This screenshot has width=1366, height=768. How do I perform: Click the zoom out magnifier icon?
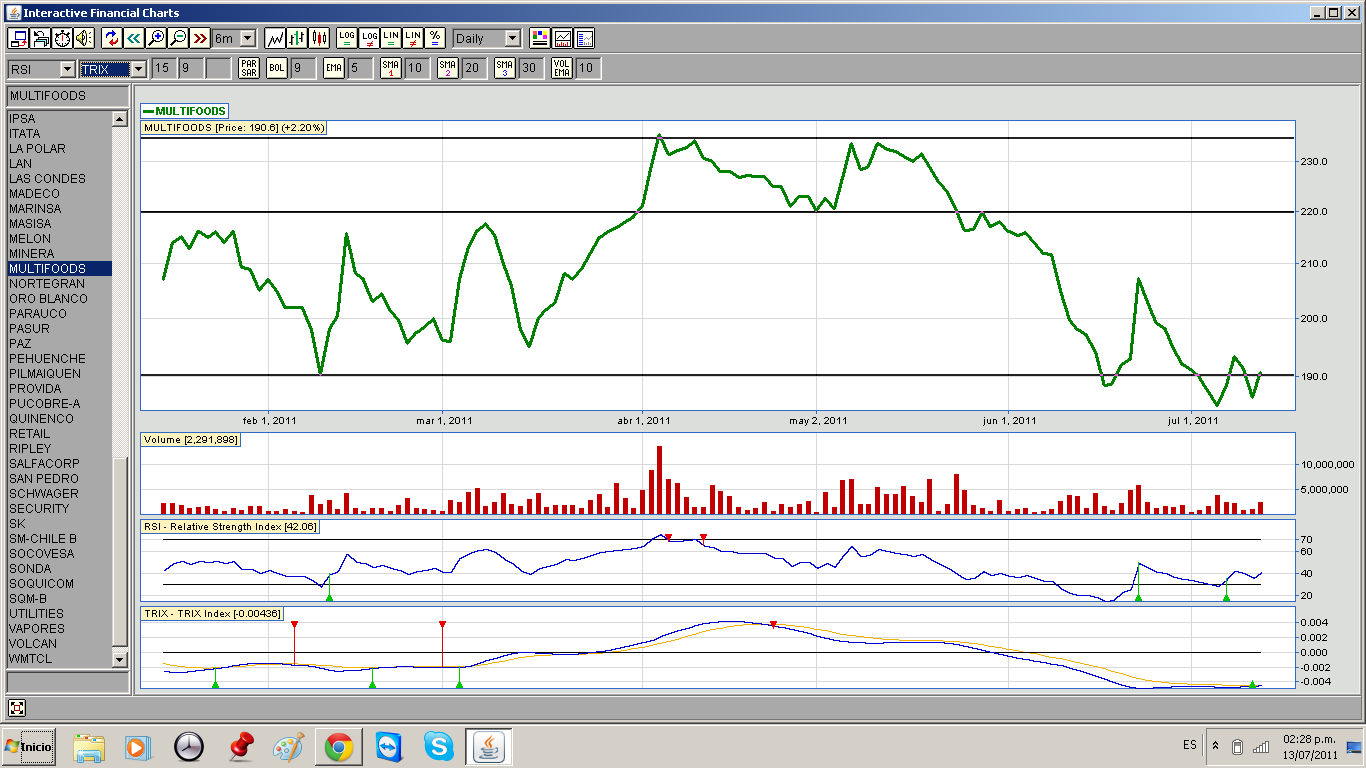click(178, 38)
